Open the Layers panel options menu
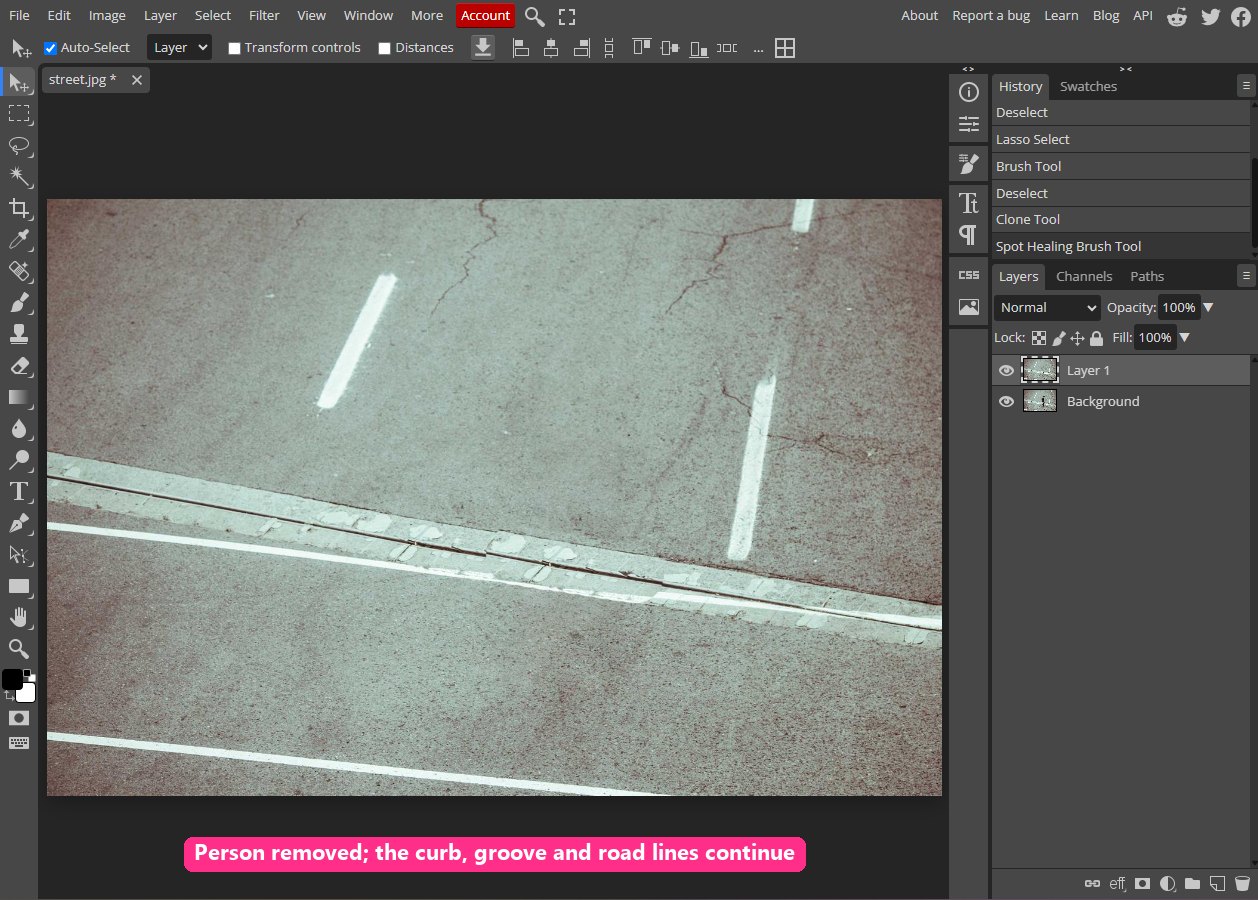This screenshot has height=900, width=1258. tap(1245, 275)
